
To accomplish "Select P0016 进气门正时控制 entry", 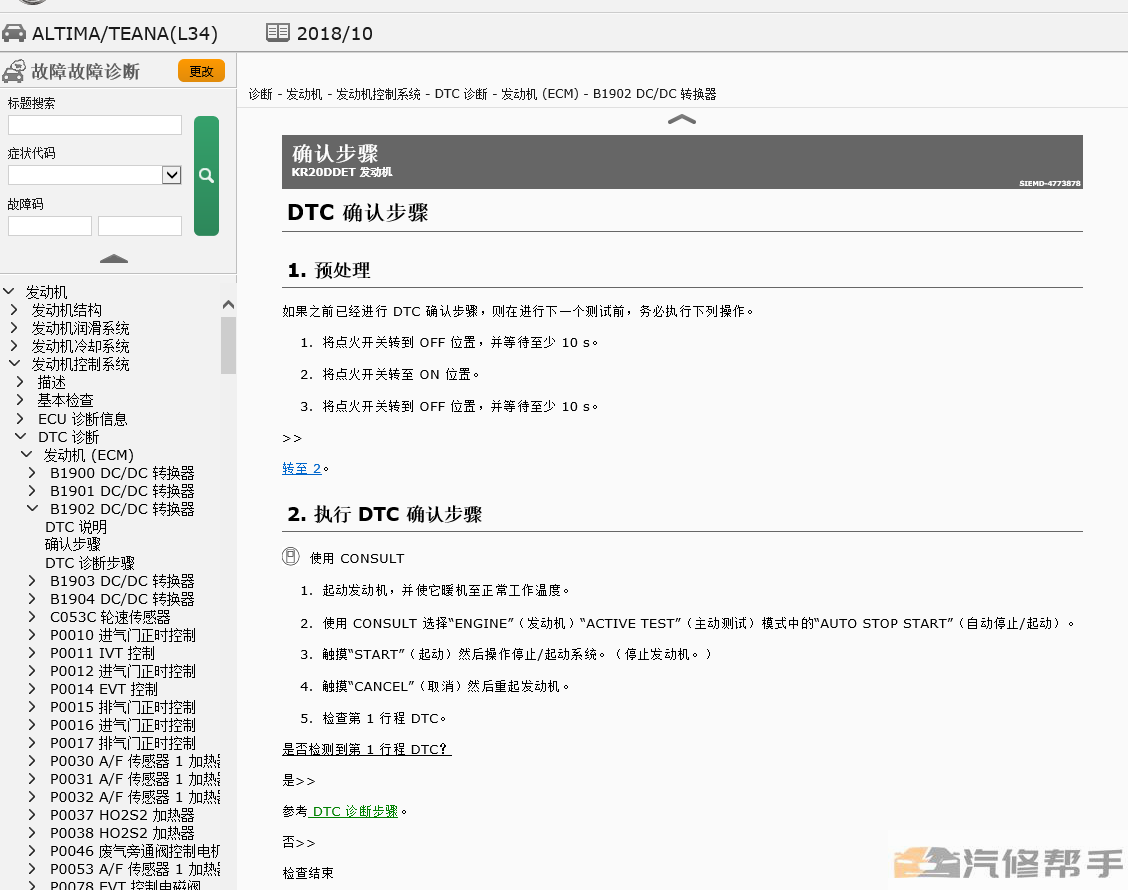I will 122,725.
